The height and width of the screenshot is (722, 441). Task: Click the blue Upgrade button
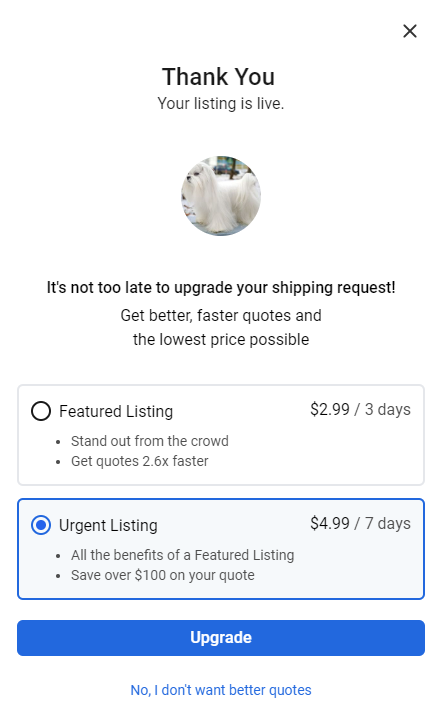coord(221,638)
